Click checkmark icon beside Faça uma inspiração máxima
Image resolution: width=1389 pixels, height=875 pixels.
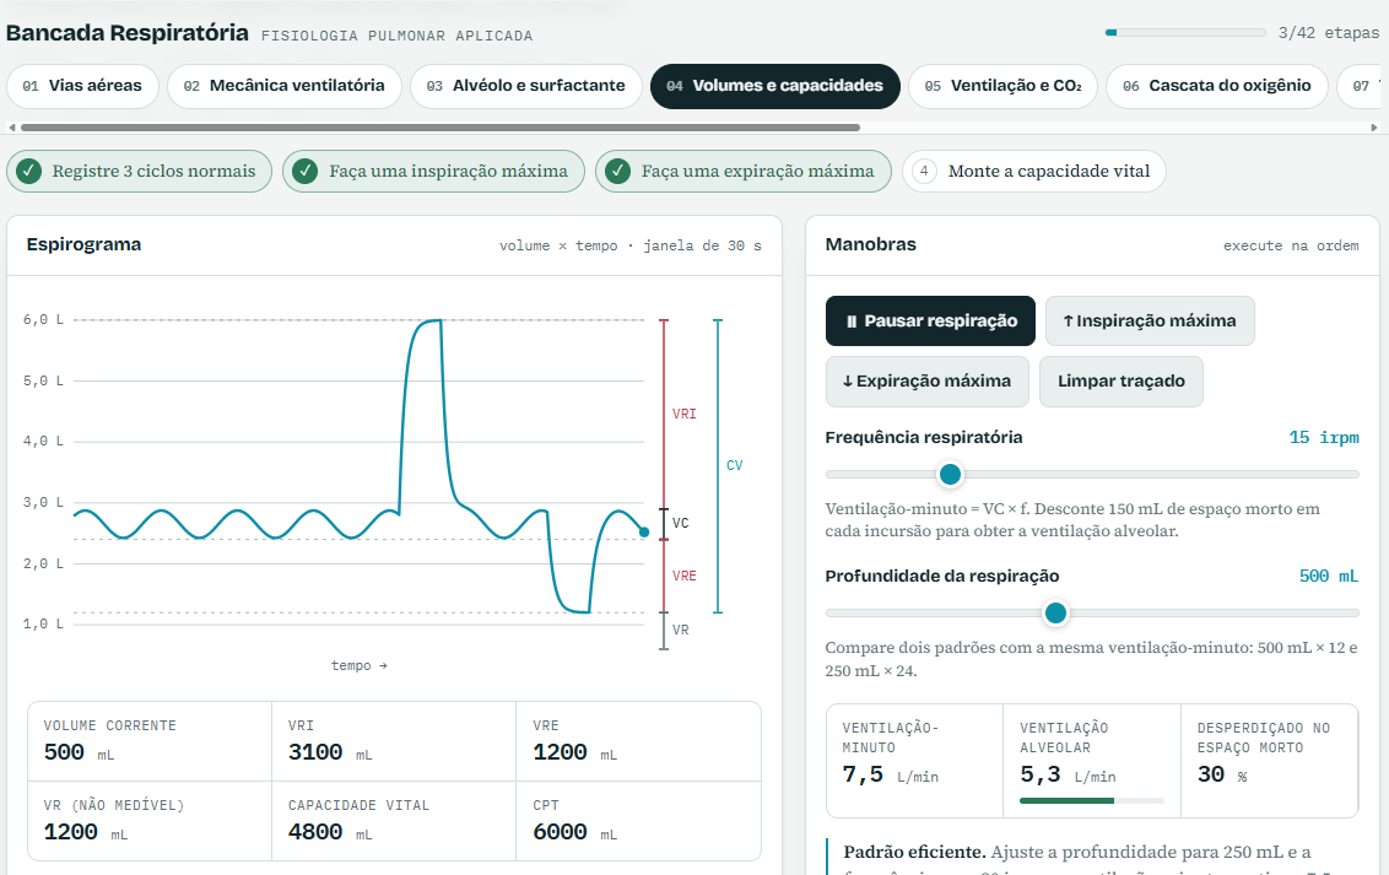[x=305, y=171]
